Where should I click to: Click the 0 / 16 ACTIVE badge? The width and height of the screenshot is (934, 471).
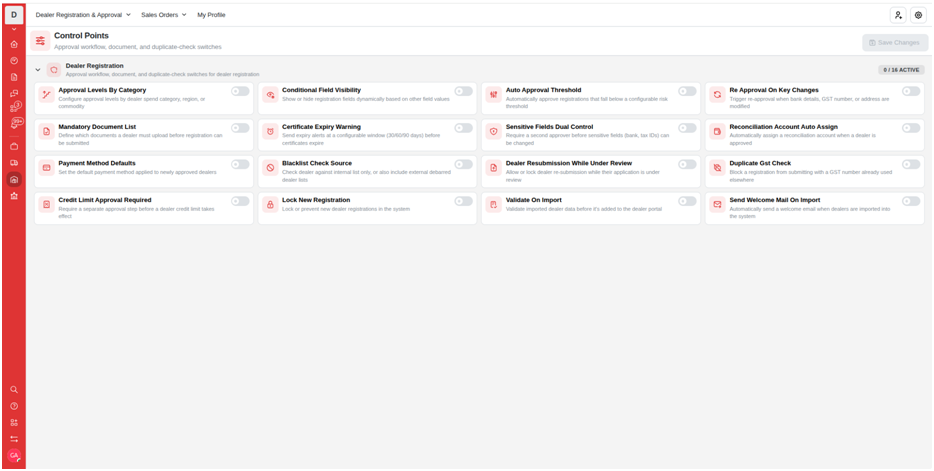pos(901,70)
